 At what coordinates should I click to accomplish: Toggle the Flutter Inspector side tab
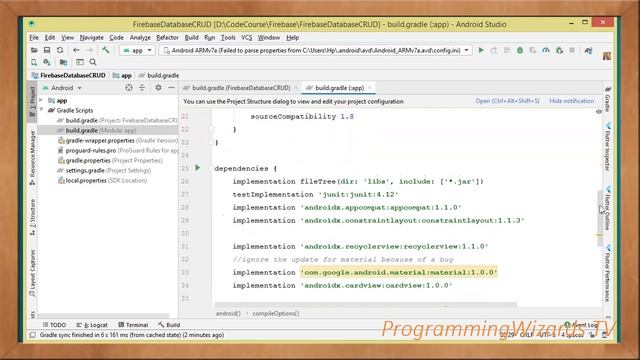(608, 147)
